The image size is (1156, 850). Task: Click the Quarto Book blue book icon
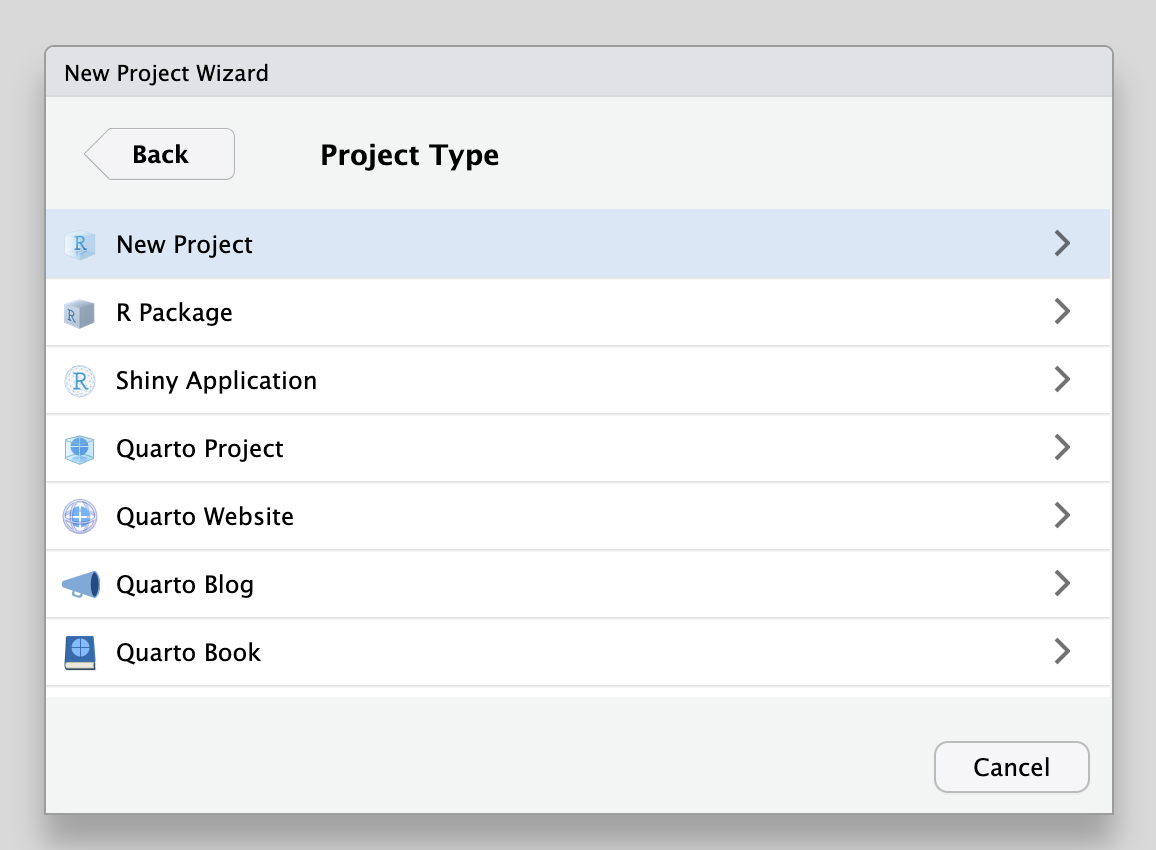tap(80, 653)
